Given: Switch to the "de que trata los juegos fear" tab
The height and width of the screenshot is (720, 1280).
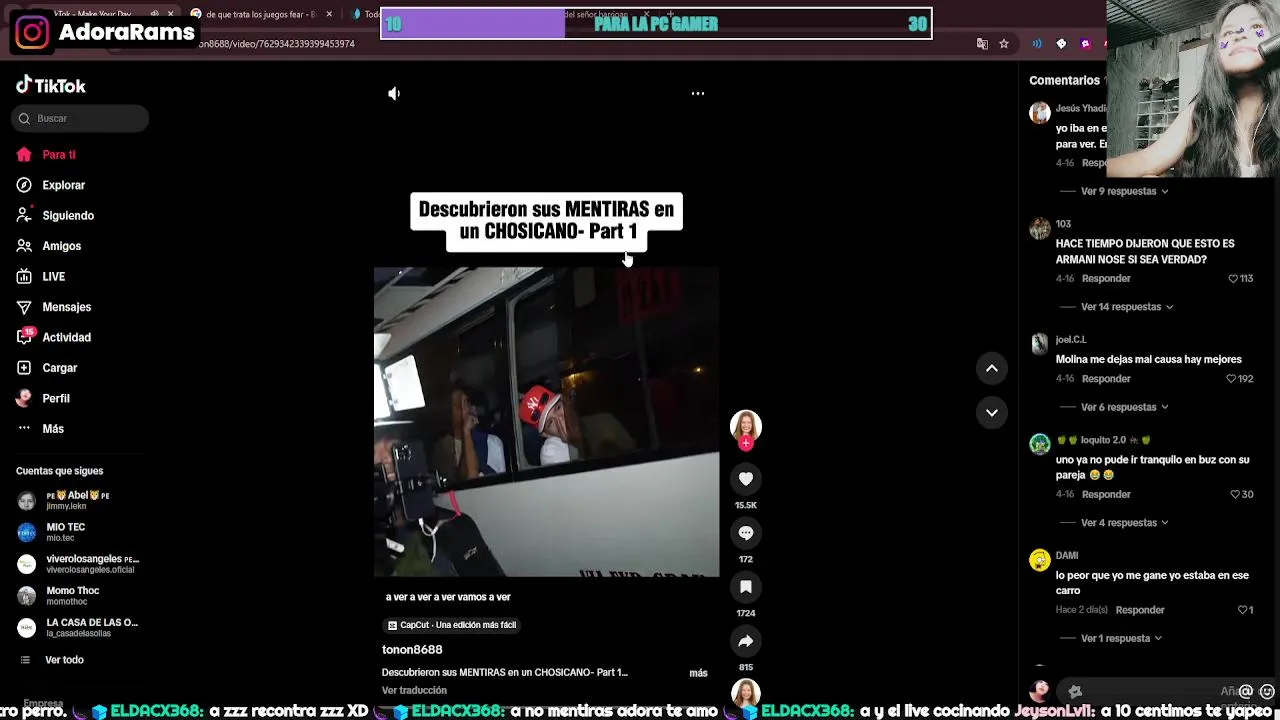Looking at the screenshot, I should [x=259, y=14].
